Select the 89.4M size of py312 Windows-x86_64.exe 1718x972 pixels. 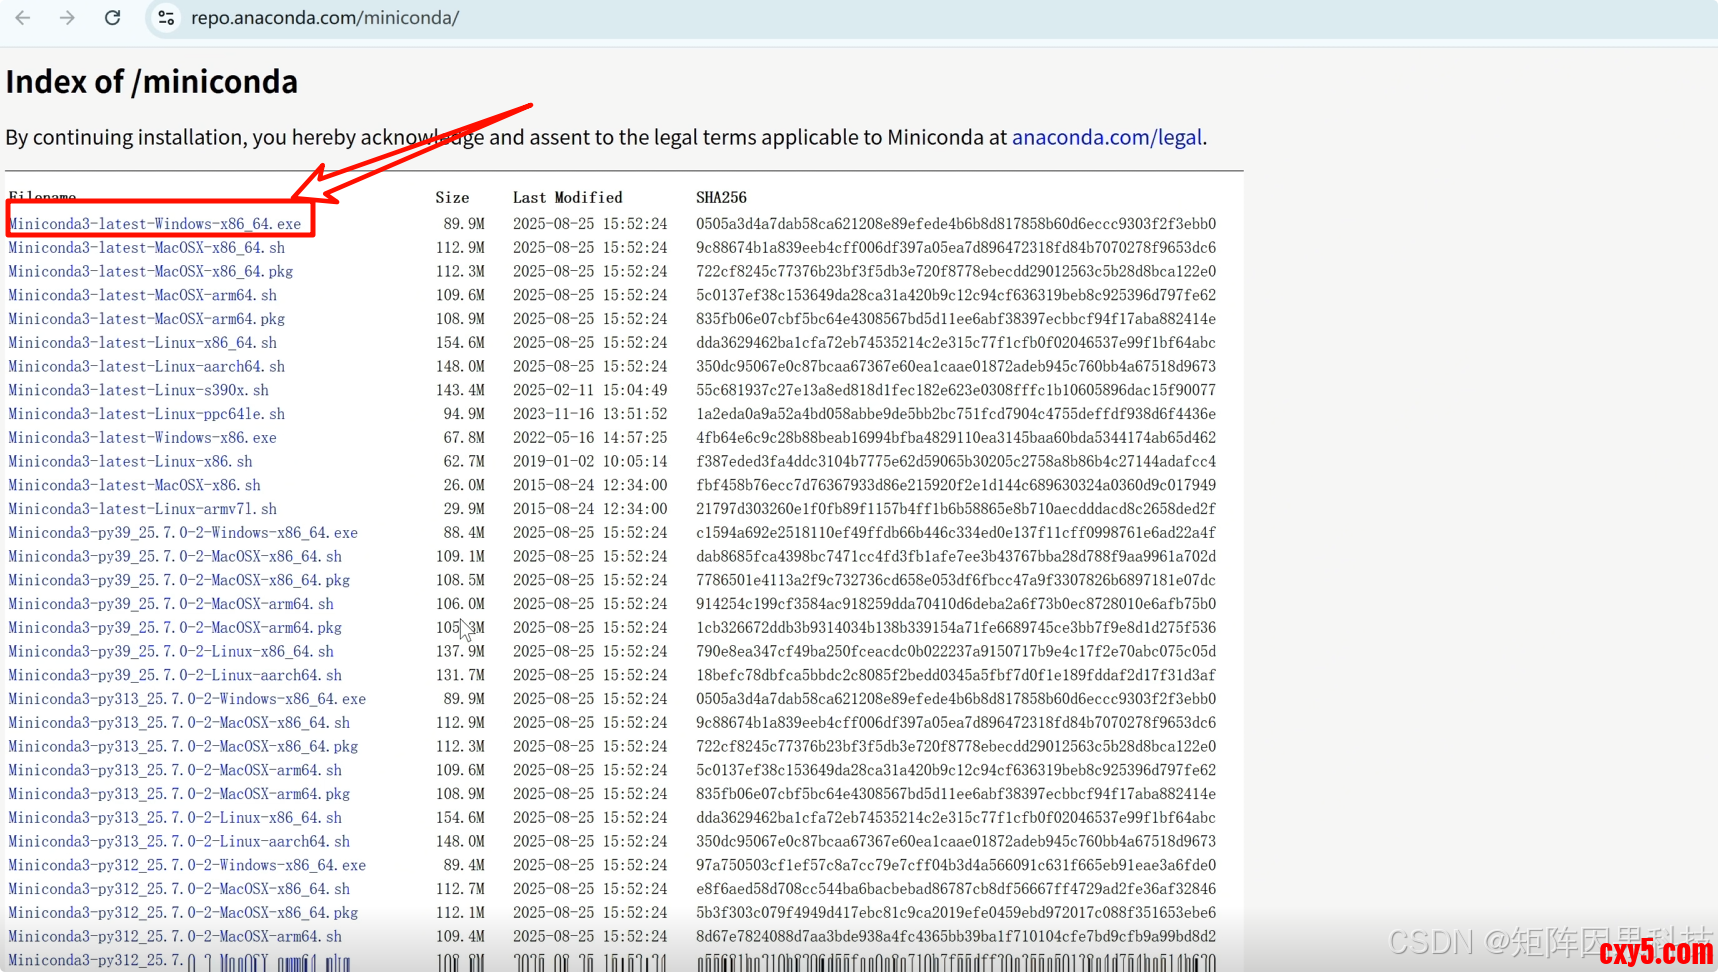click(x=464, y=866)
